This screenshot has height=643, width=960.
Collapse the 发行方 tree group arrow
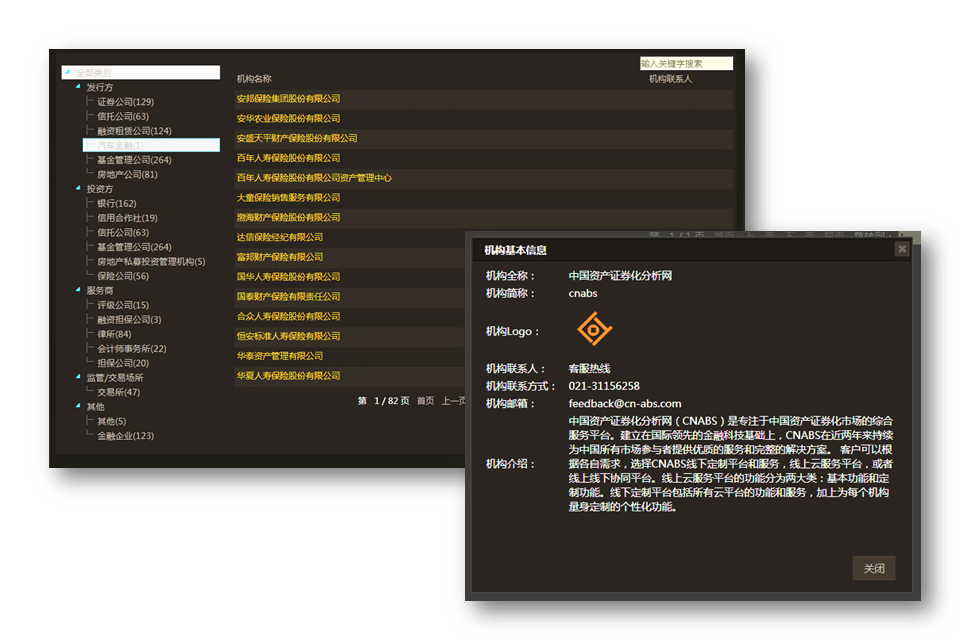point(78,87)
